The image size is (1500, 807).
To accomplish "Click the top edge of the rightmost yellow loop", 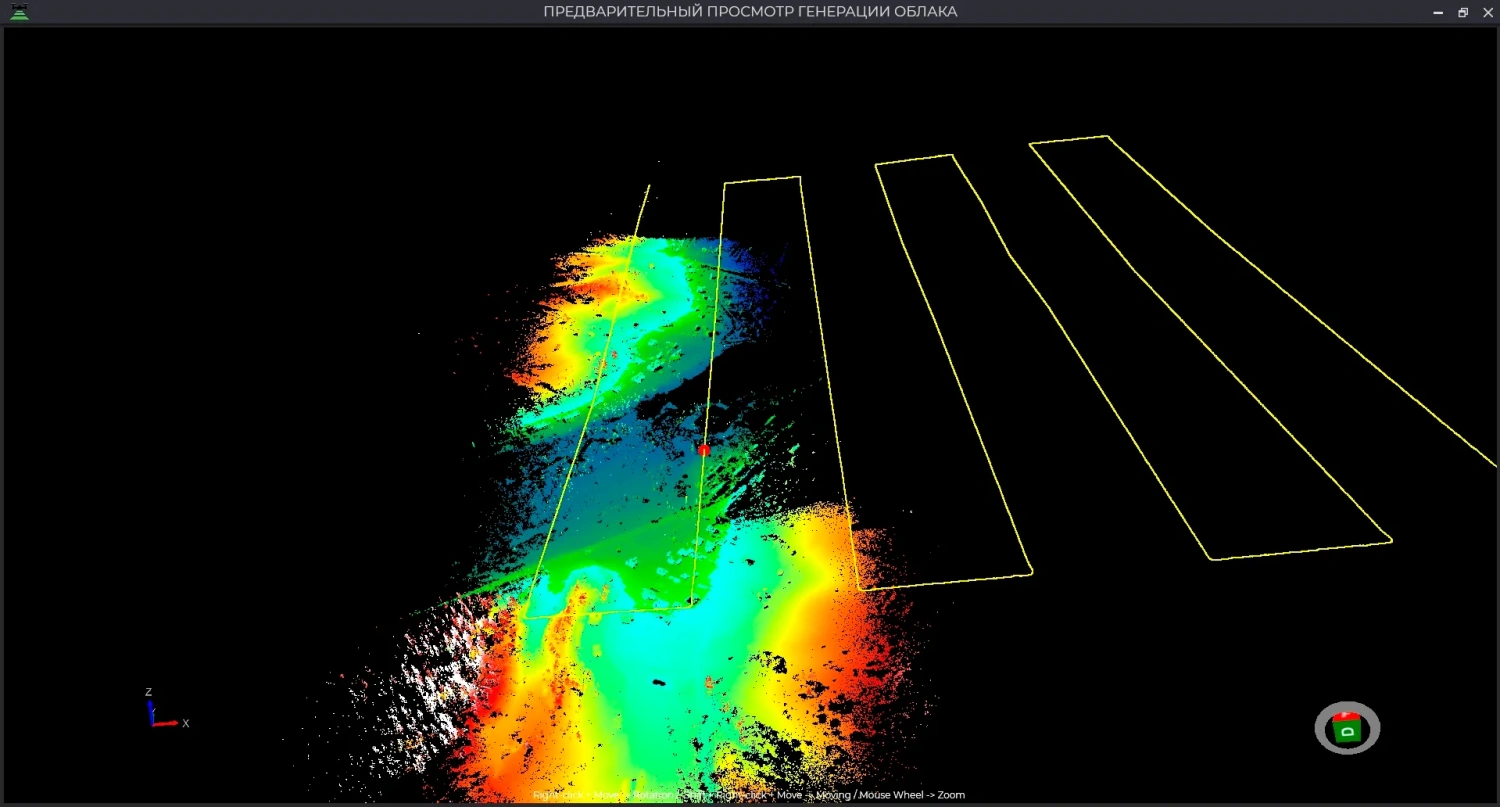I will (1068, 140).
